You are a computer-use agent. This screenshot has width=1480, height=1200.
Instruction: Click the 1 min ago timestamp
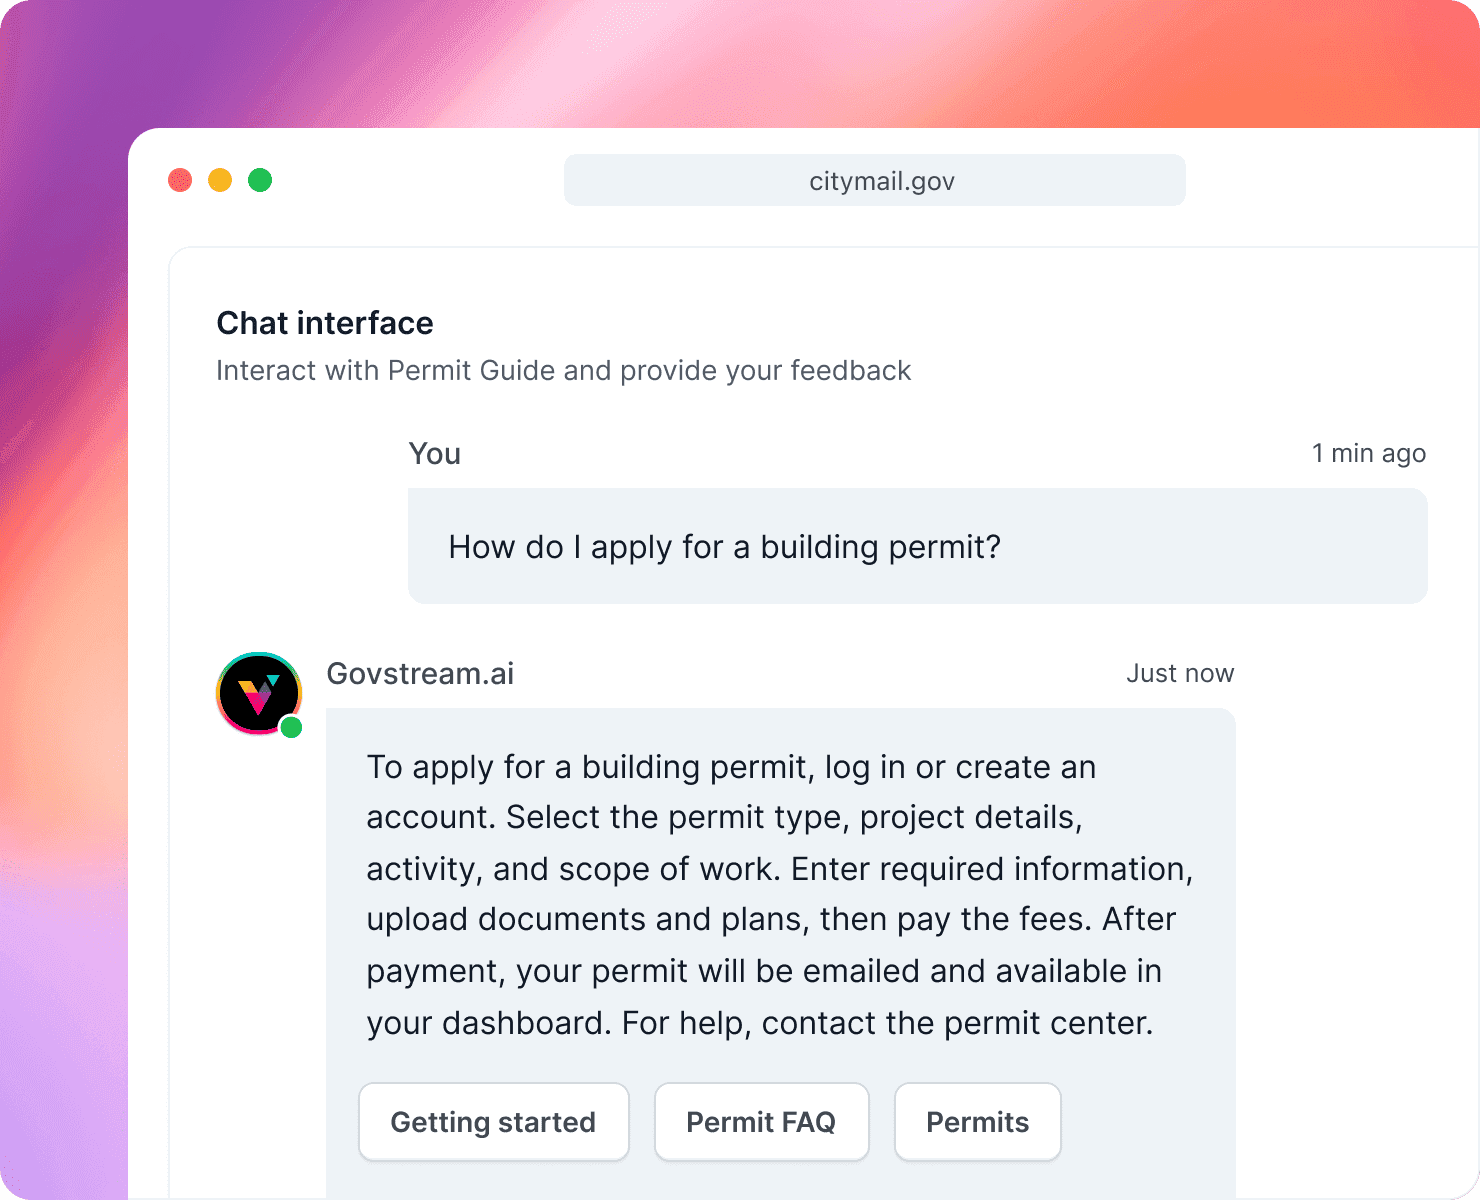(1368, 453)
